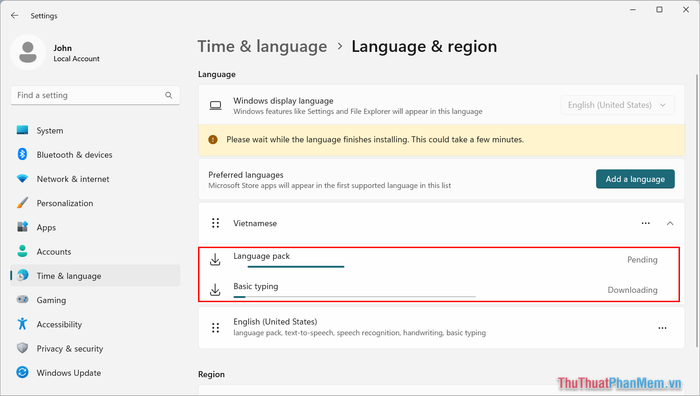Click the John profile avatar
This screenshot has width=700, height=396.
click(x=28, y=53)
